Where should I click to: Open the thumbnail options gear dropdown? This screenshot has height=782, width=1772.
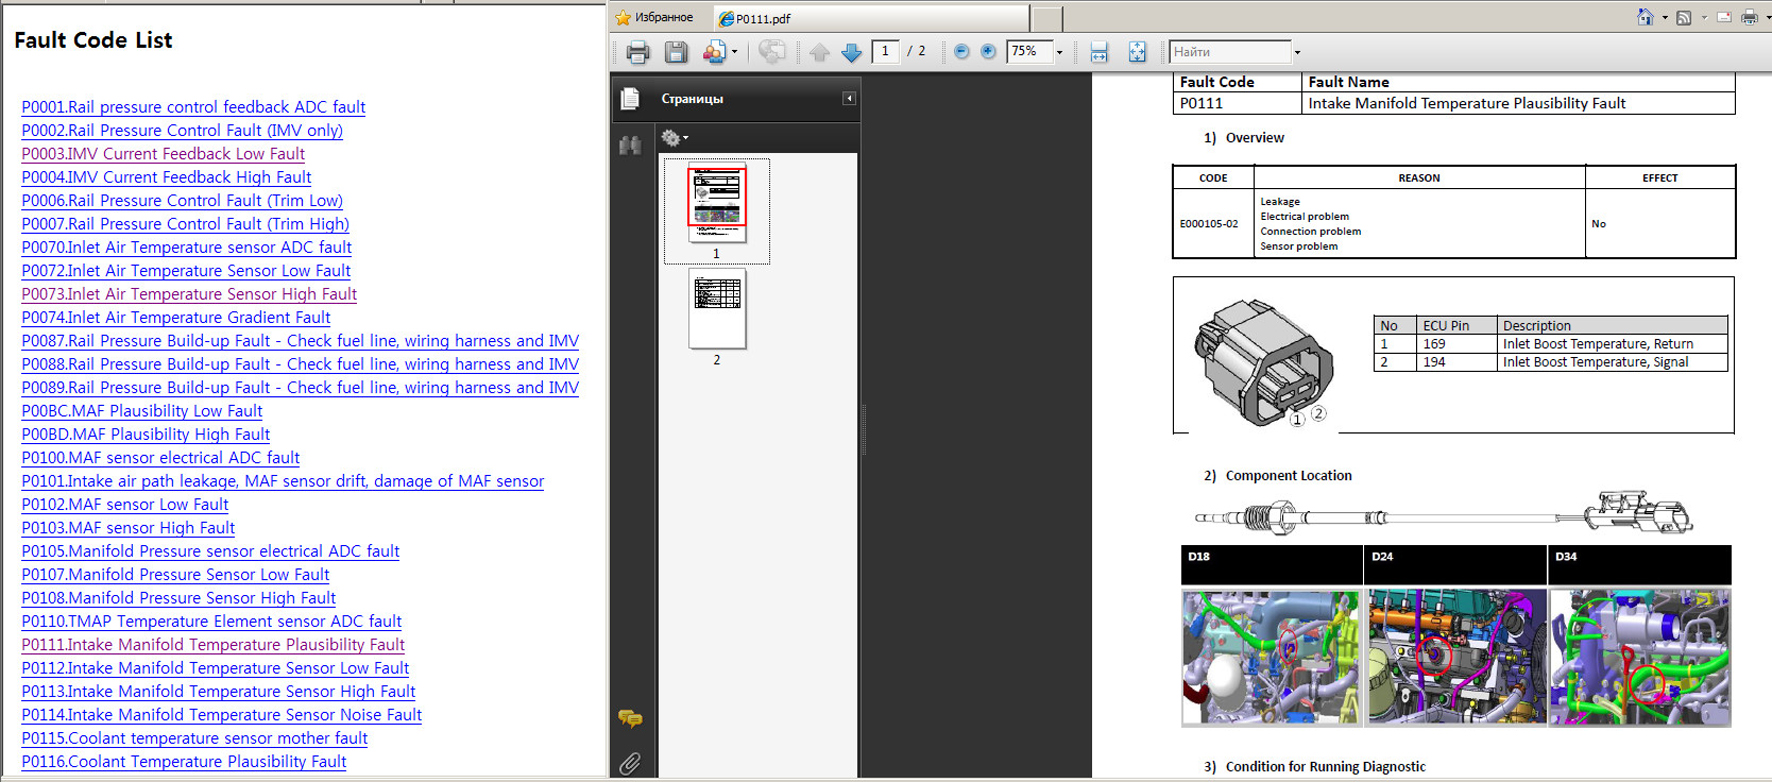click(675, 138)
